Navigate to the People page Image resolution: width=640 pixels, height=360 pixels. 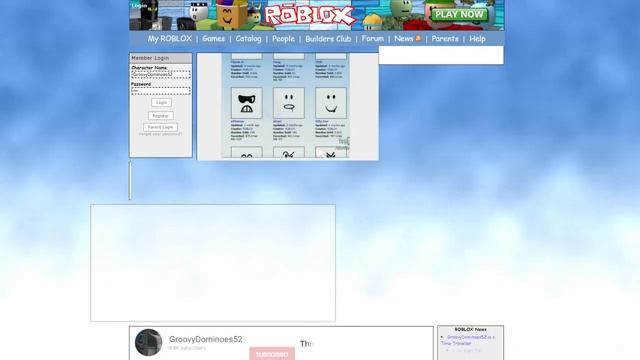[283, 39]
